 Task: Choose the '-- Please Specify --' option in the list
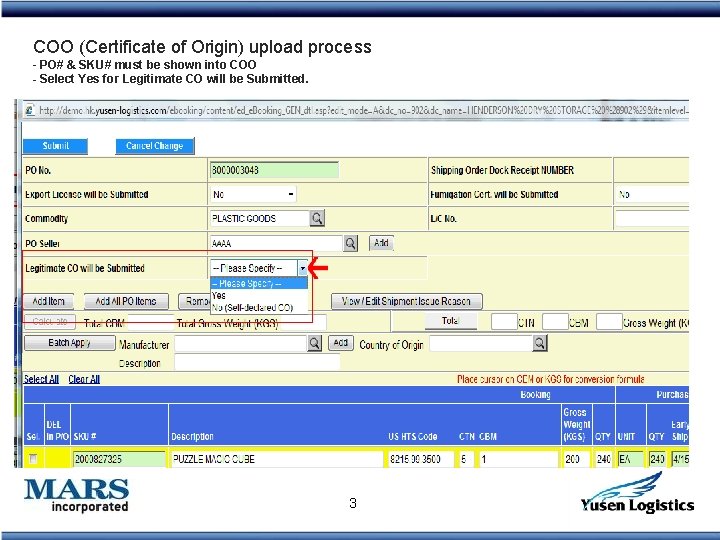pyautogui.click(x=259, y=283)
